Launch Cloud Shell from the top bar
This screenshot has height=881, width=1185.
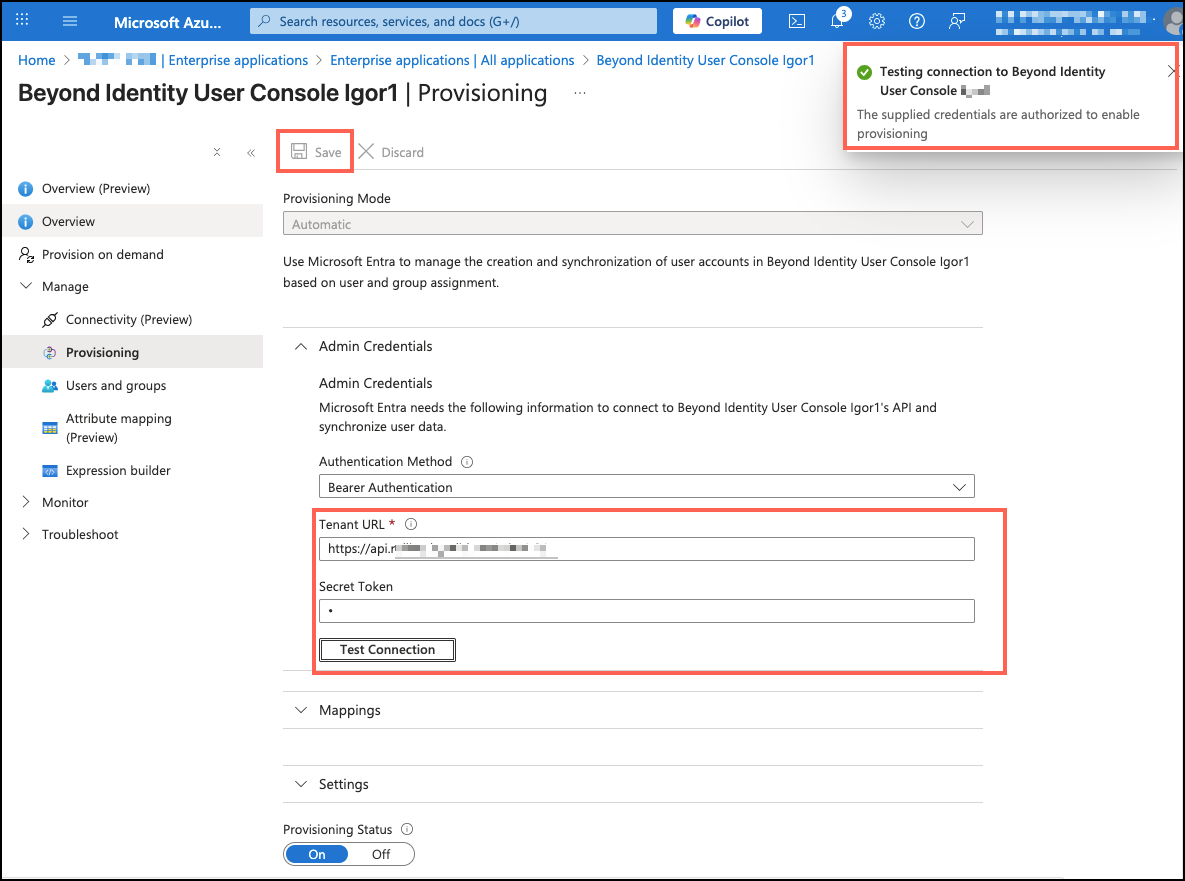click(x=797, y=21)
